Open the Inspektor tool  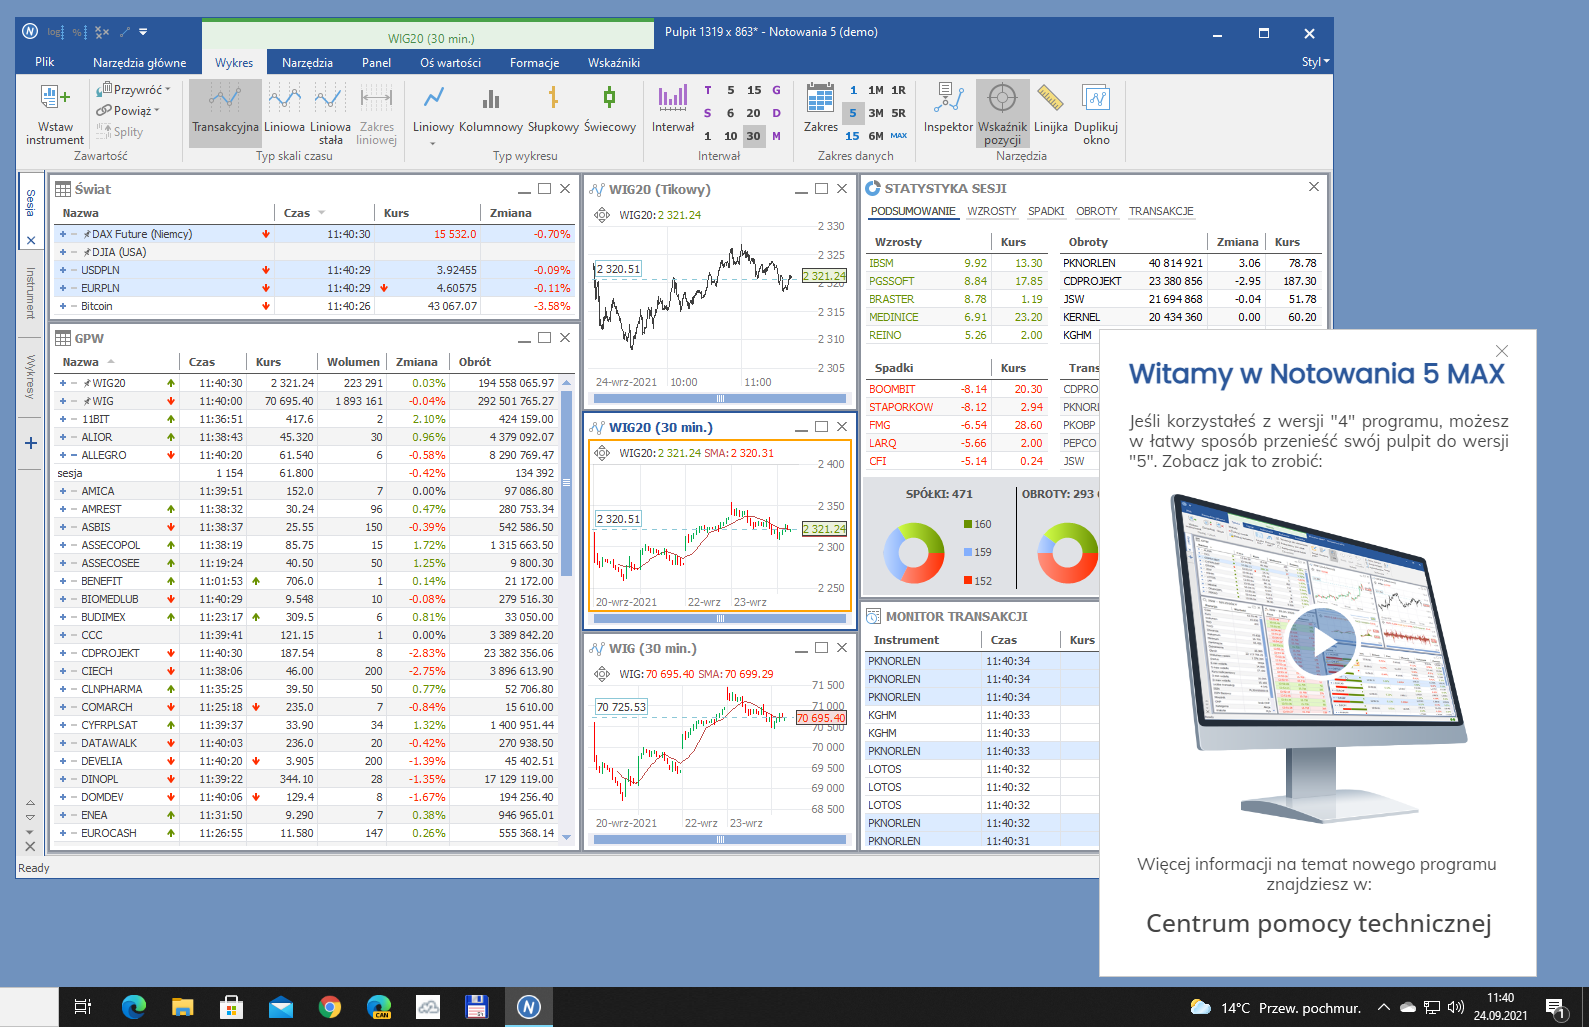[x=948, y=109]
